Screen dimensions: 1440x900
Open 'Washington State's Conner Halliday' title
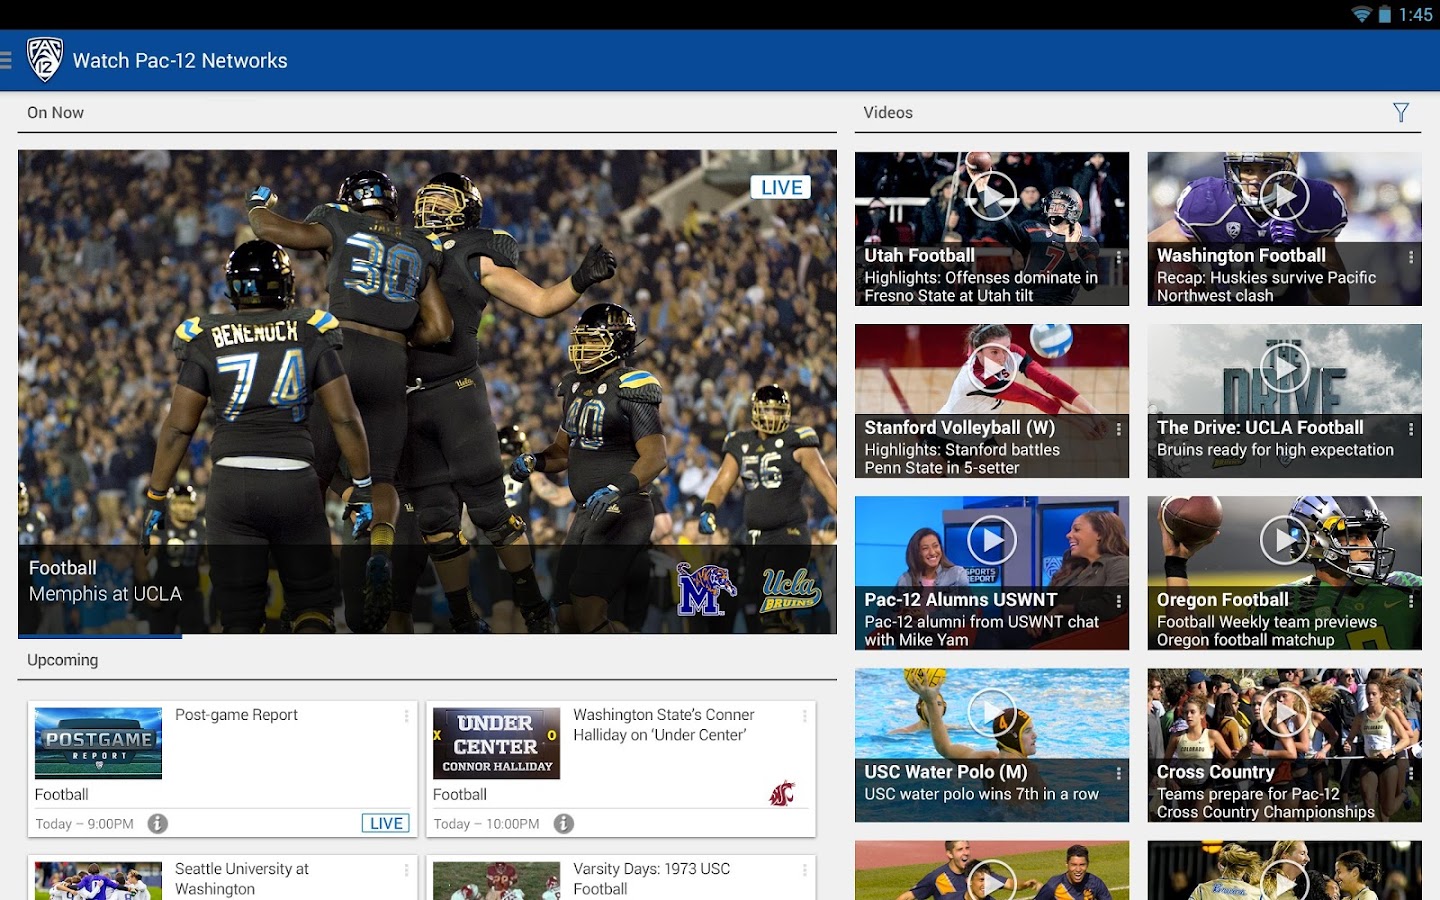(664, 725)
